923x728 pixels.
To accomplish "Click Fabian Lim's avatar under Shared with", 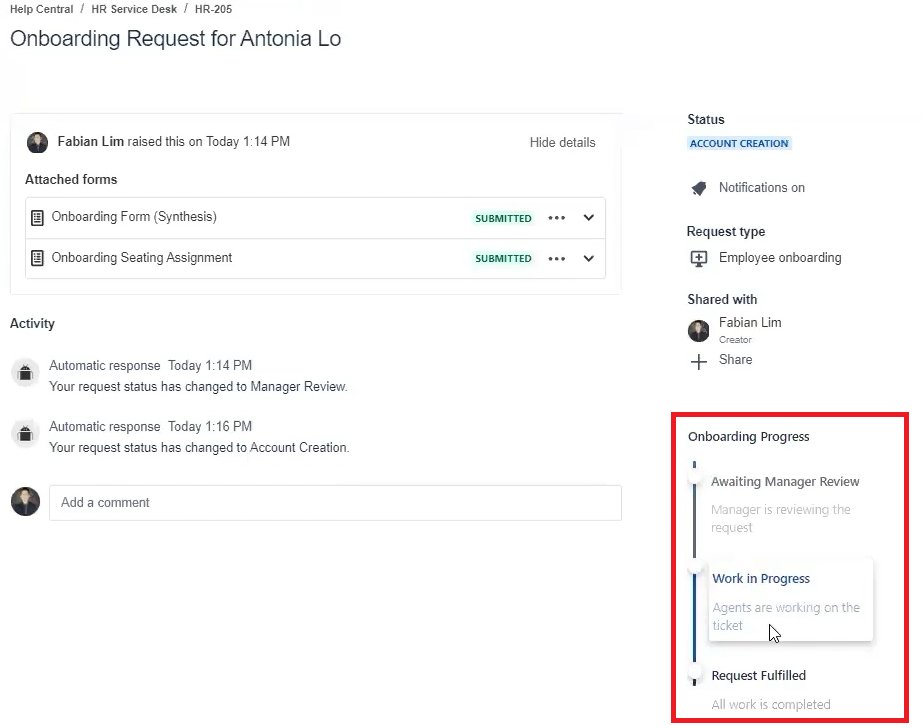I will coord(699,331).
